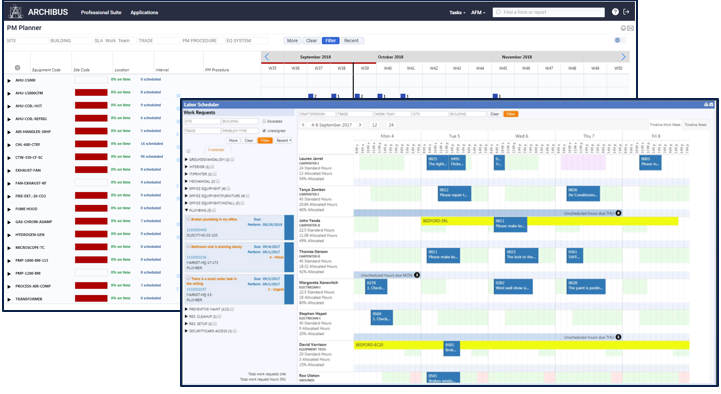Expand the PREVENTIVE MAINT work request group
Image resolution: width=721 pixels, height=394 pixels.
click(186, 309)
